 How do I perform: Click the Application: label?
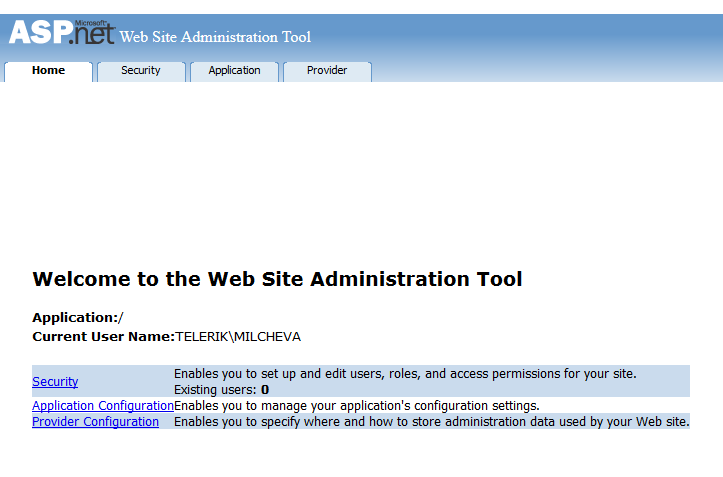pos(75,318)
